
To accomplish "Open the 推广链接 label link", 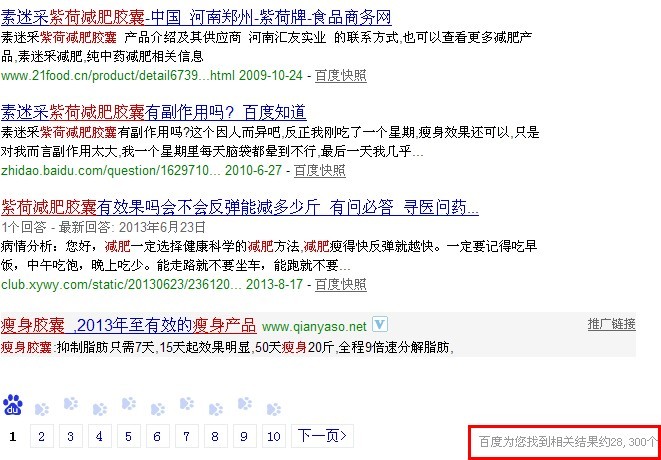I will 612,324.
